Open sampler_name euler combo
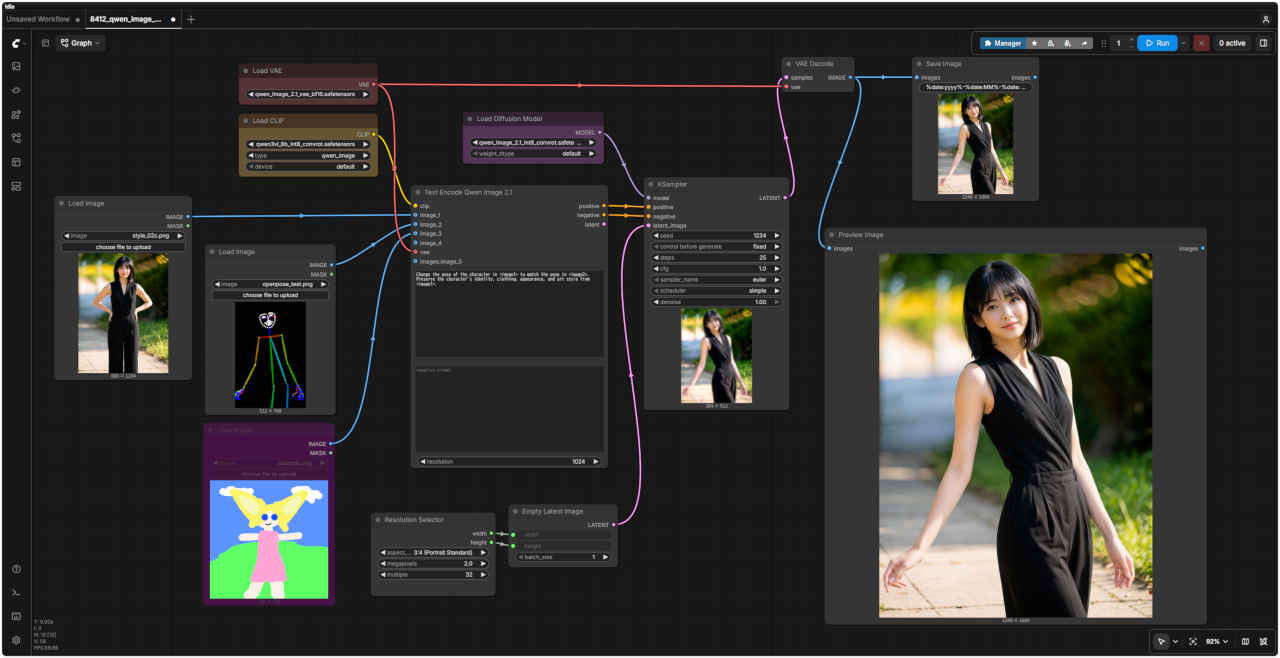The height and width of the screenshot is (658, 1280). (x=716, y=280)
